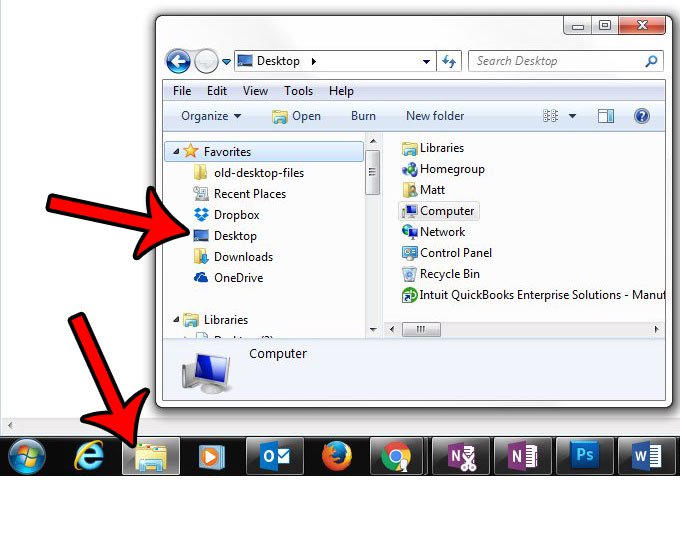Open Outlook from the taskbar
680x560 pixels.
tap(275, 456)
